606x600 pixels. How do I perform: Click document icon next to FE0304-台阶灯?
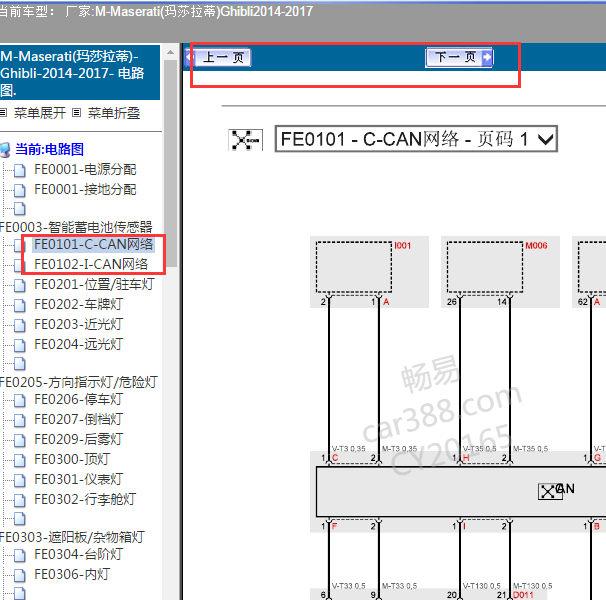tap(20, 555)
